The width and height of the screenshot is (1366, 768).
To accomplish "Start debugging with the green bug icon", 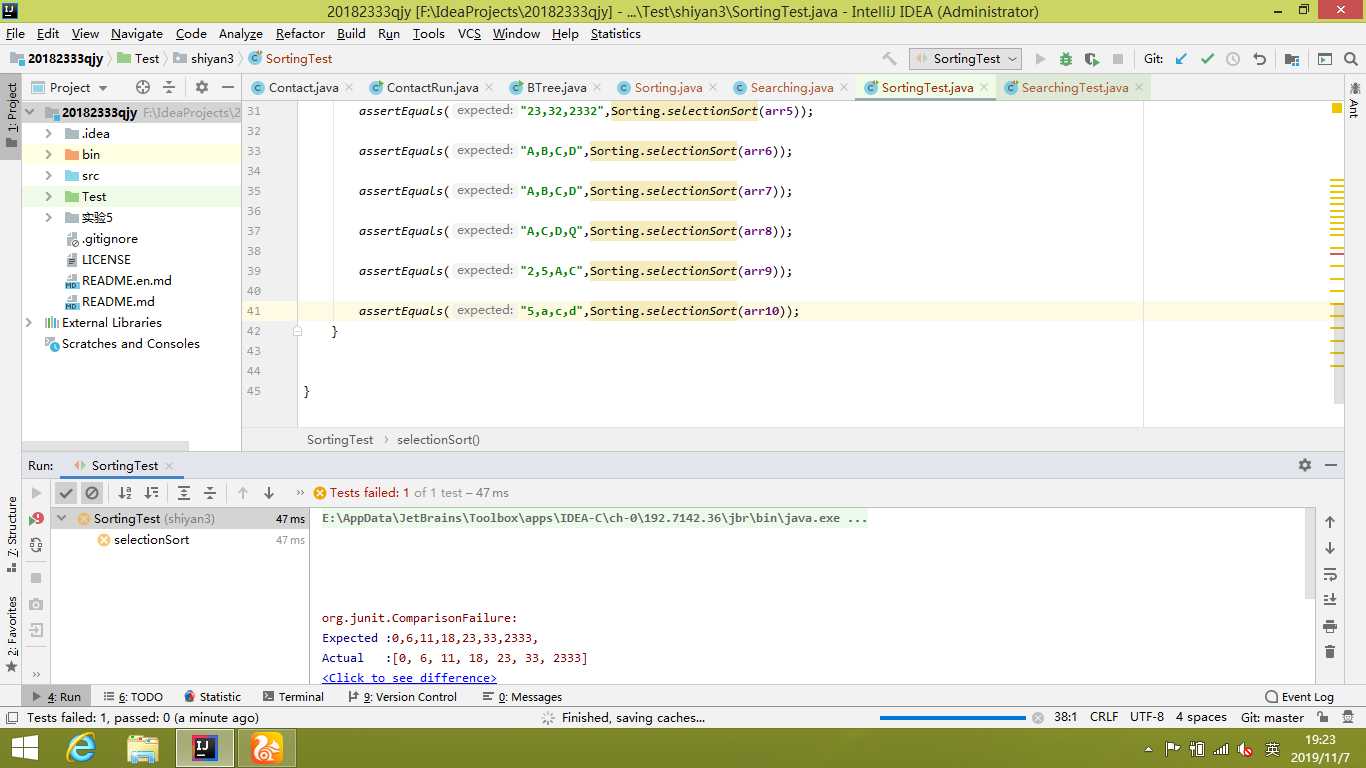I will click(1066, 59).
